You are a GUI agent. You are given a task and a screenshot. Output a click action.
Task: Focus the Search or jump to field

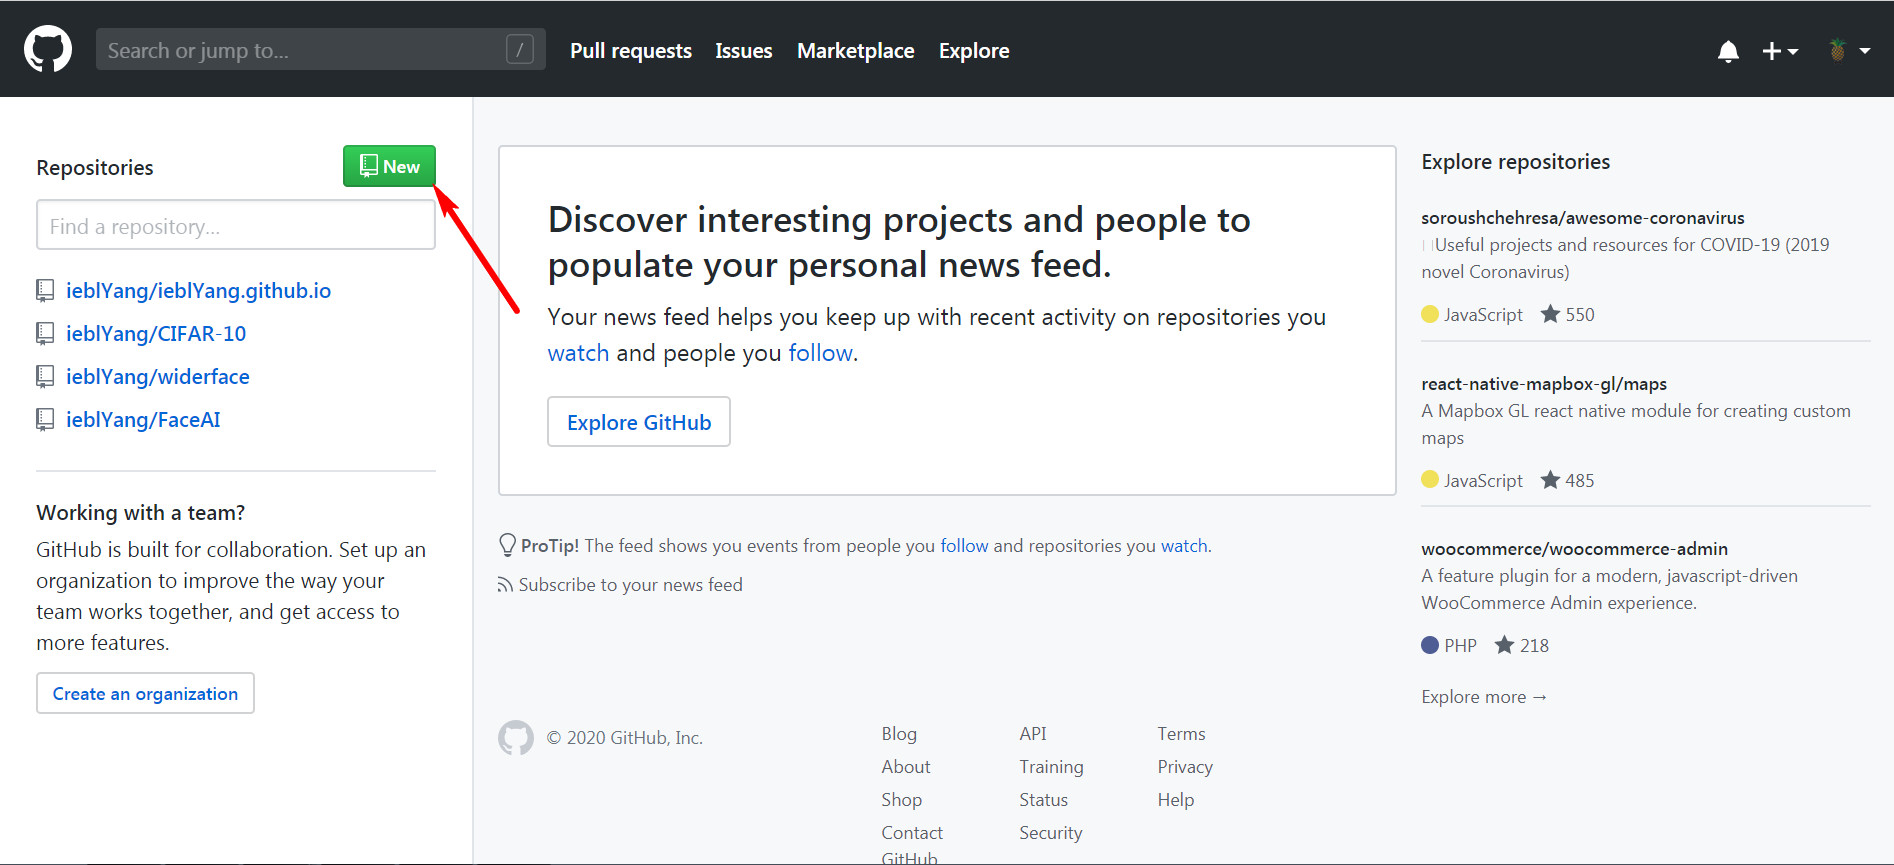pos(320,49)
